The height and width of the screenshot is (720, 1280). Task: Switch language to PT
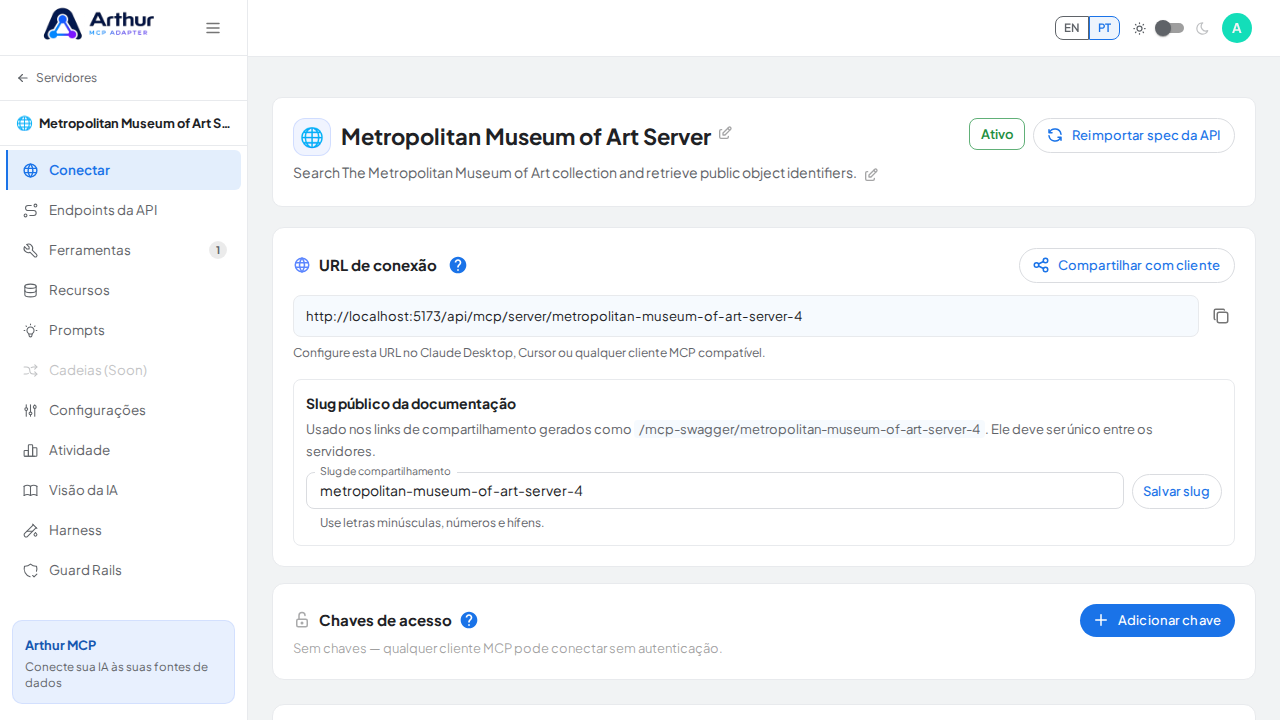[x=1104, y=28]
